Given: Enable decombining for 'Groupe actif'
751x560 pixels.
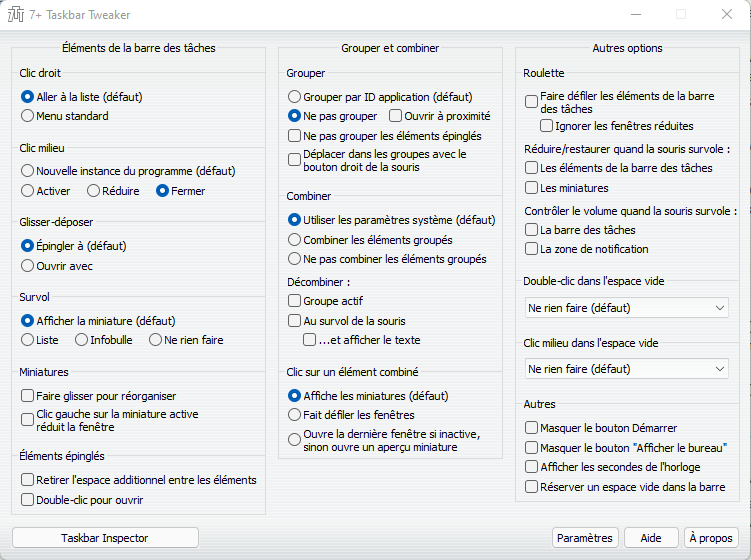Looking at the screenshot, I should coord(295,300).
